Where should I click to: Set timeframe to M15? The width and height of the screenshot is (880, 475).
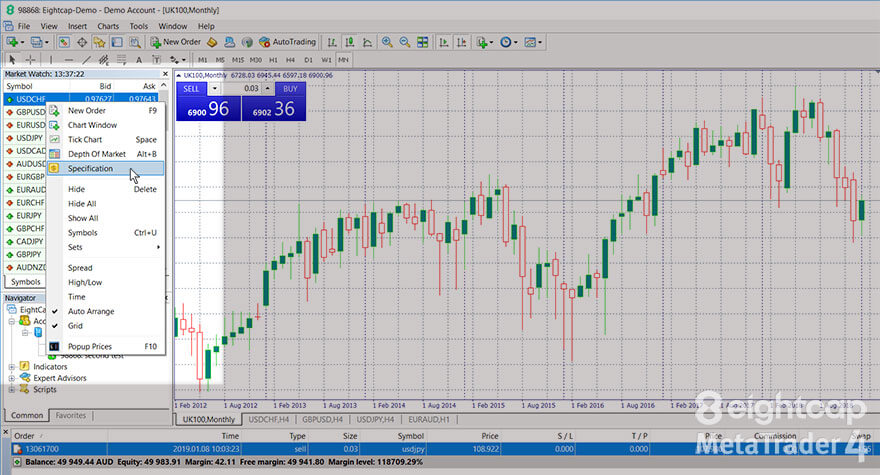pos(238,60)
